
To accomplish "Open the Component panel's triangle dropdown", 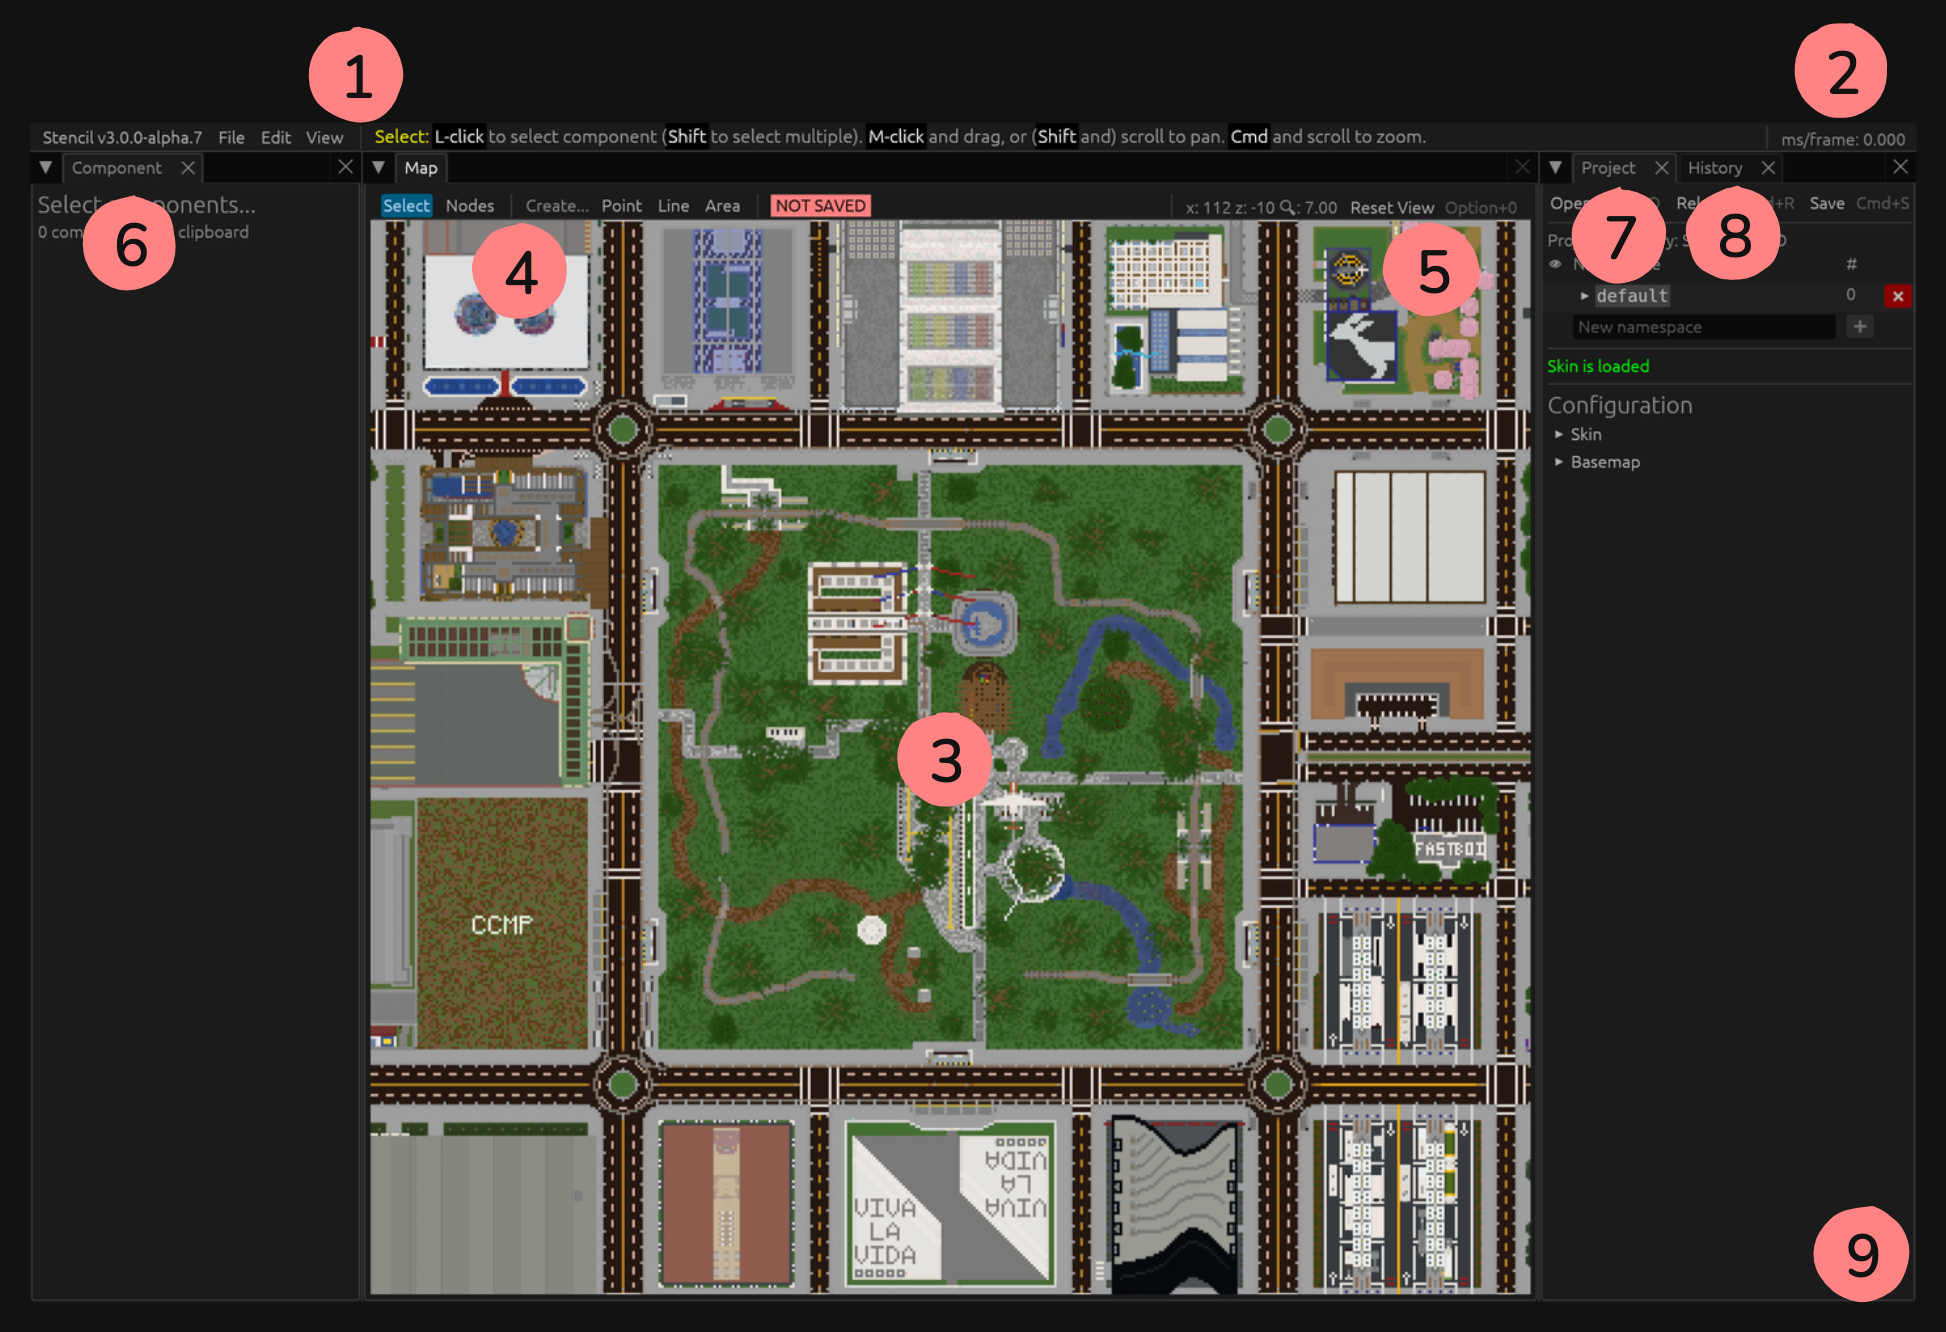I will (46, 168).
